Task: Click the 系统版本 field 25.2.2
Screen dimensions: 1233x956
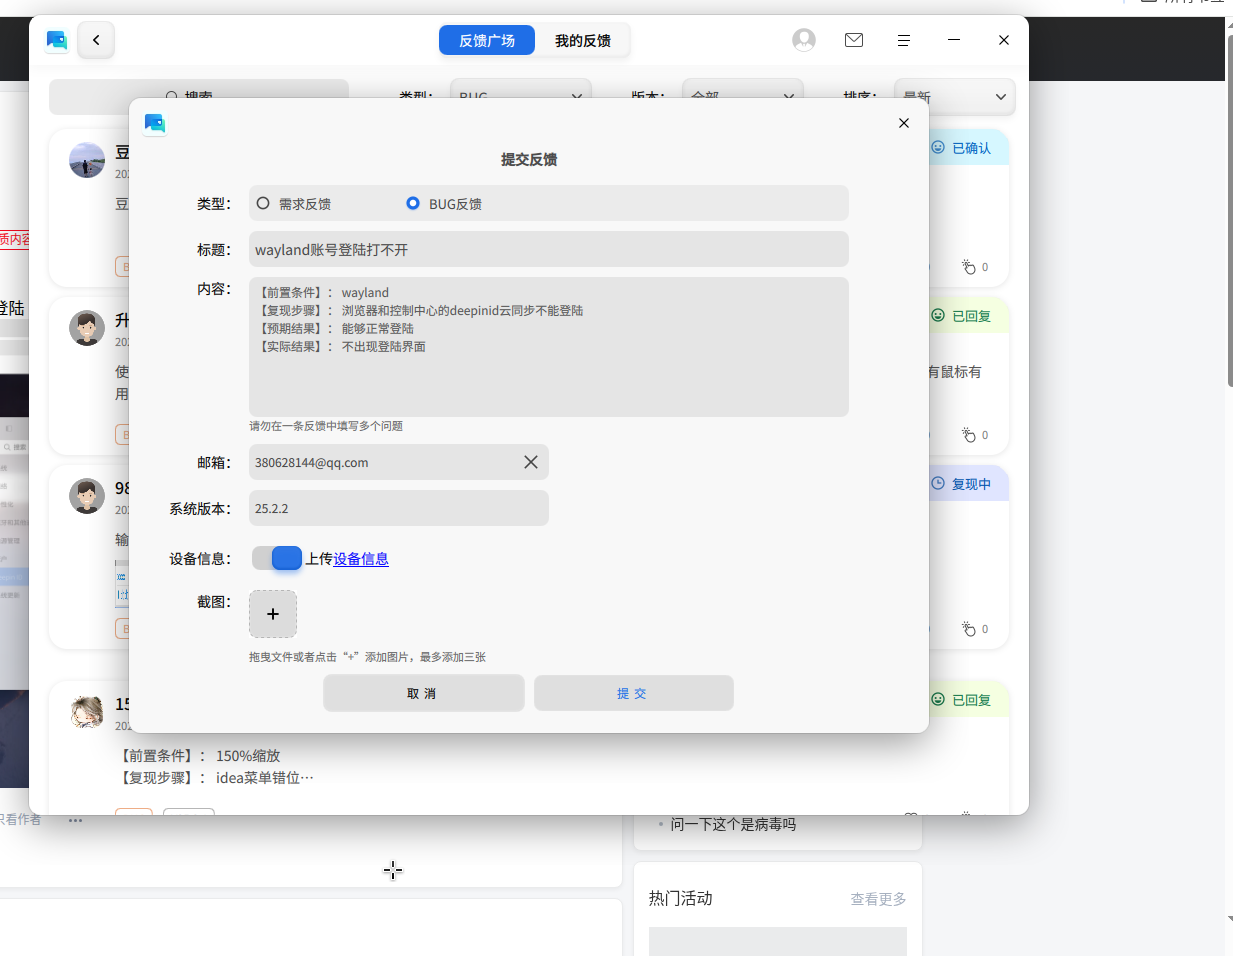Action: tap(399, 508)
